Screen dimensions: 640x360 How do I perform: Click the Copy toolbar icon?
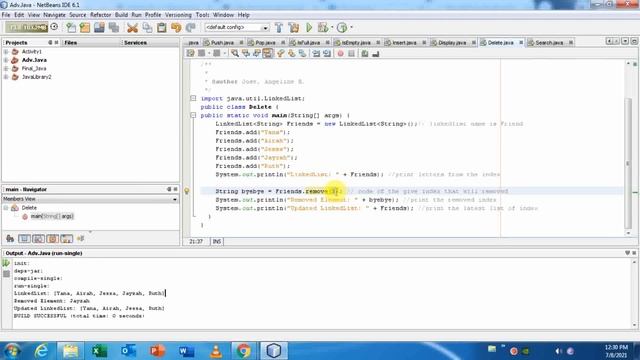click(x=147, y=28)
